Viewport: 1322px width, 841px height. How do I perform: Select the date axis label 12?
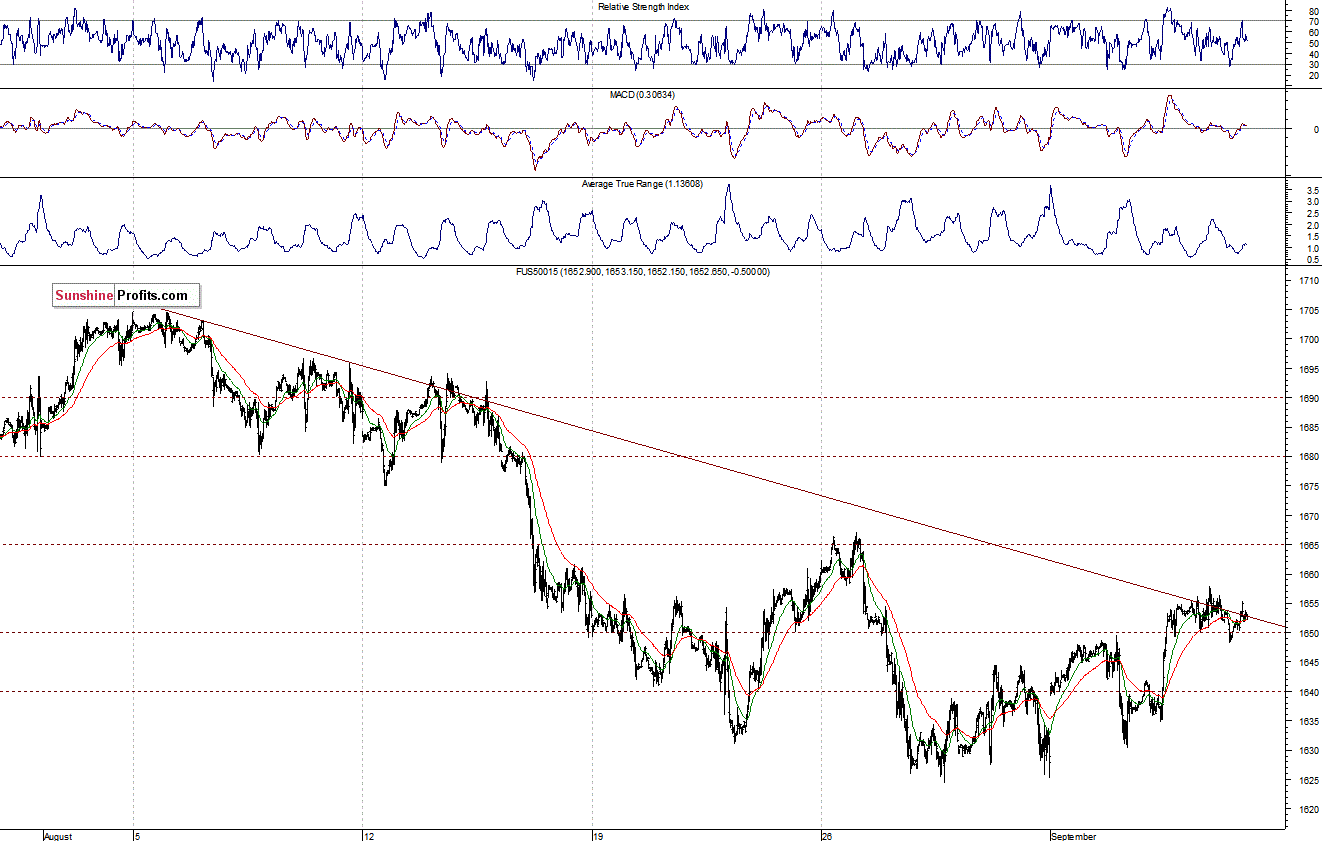(369, 835)
